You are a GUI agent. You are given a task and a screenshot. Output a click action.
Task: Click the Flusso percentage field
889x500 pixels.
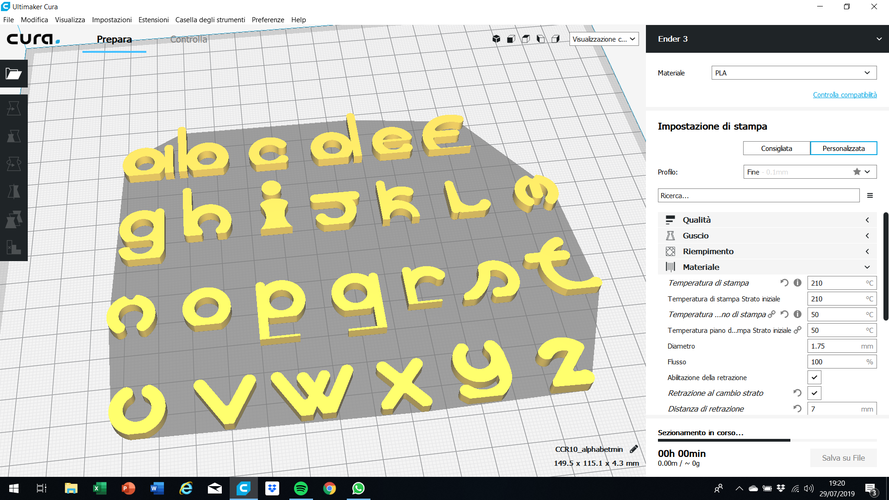tap(842, 362)
